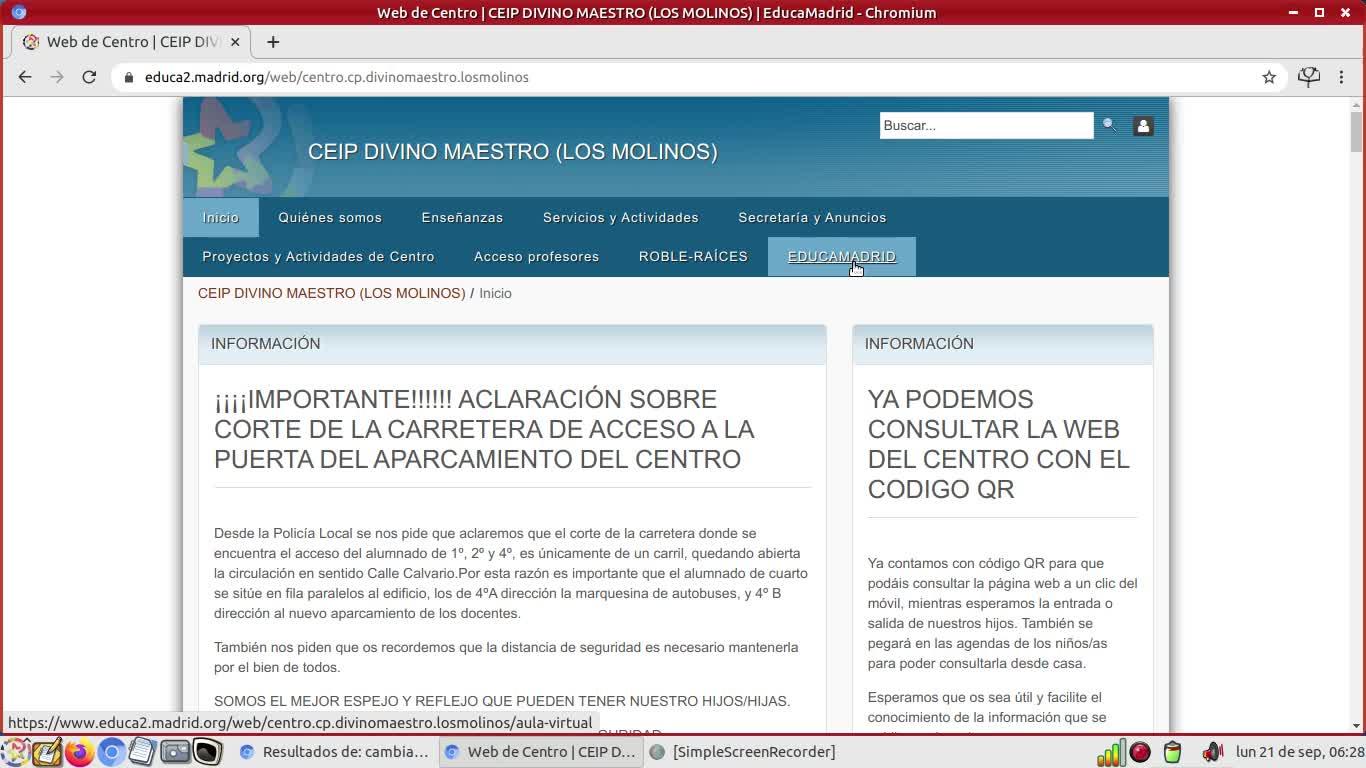This screenshot has width=1366, height=768.
Task: Click the Inicio breadcrumb text
Action: tap(495, 293)
